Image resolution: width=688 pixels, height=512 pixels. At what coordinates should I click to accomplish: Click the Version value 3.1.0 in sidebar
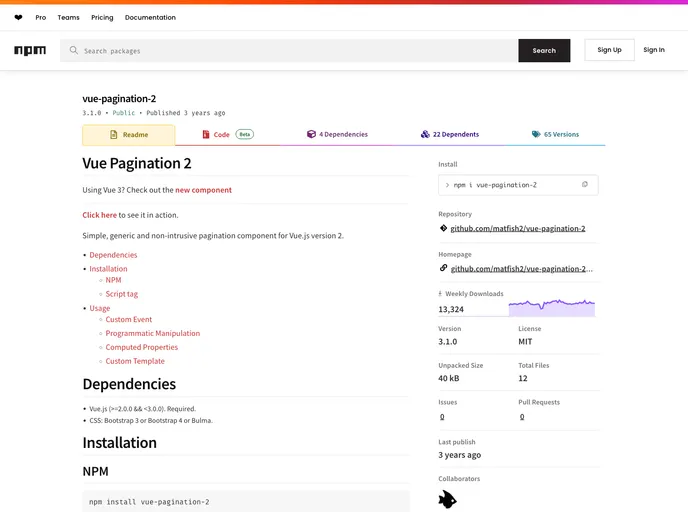pyautogui.click(x=448, y=342)
